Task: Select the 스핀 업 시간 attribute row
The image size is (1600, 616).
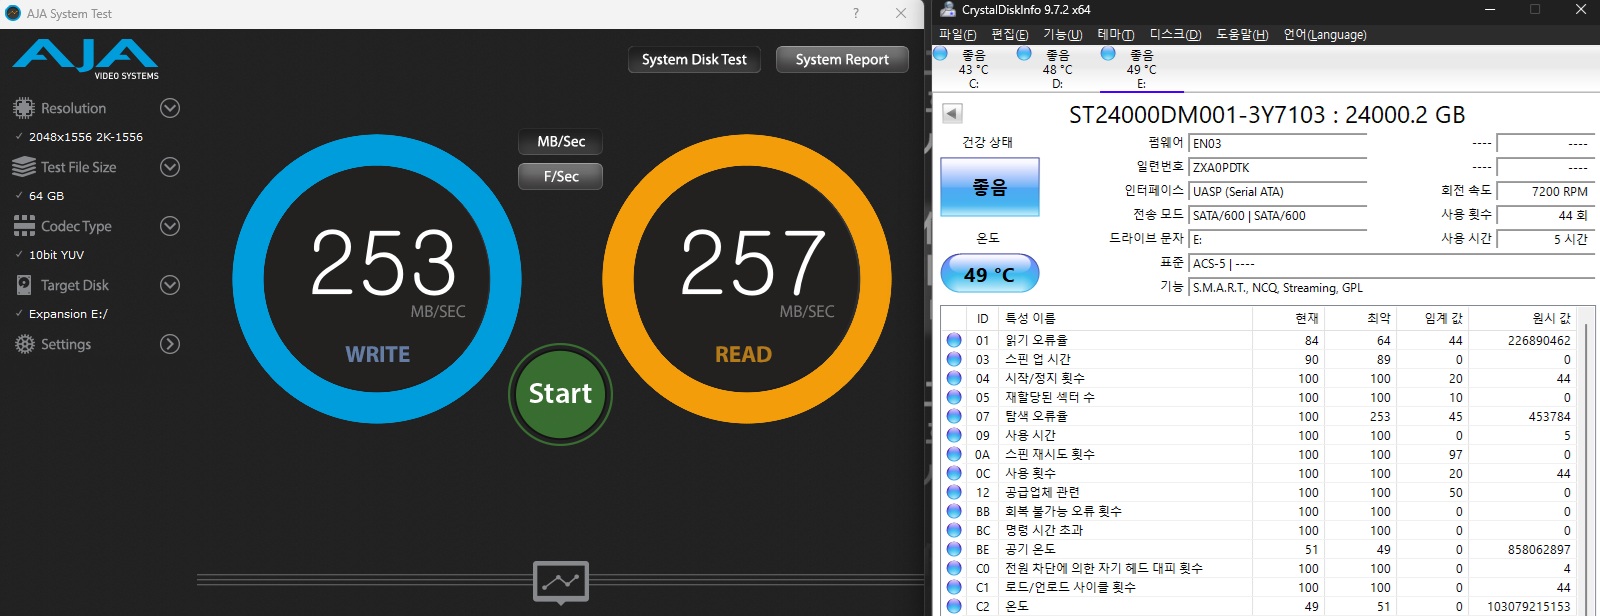Action: [x=1260, y=359]
